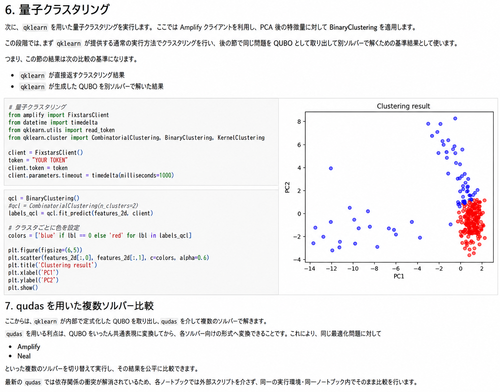This screenshot has height=392, width=500.
Task: Click code line "client = FixstarsClient()"
Action: click(46, 153)
